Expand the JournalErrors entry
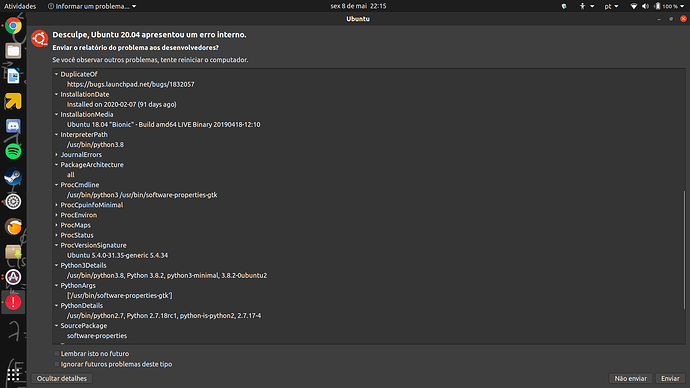Viewport: 690px width, 388px height. click(x=56, y=155)
